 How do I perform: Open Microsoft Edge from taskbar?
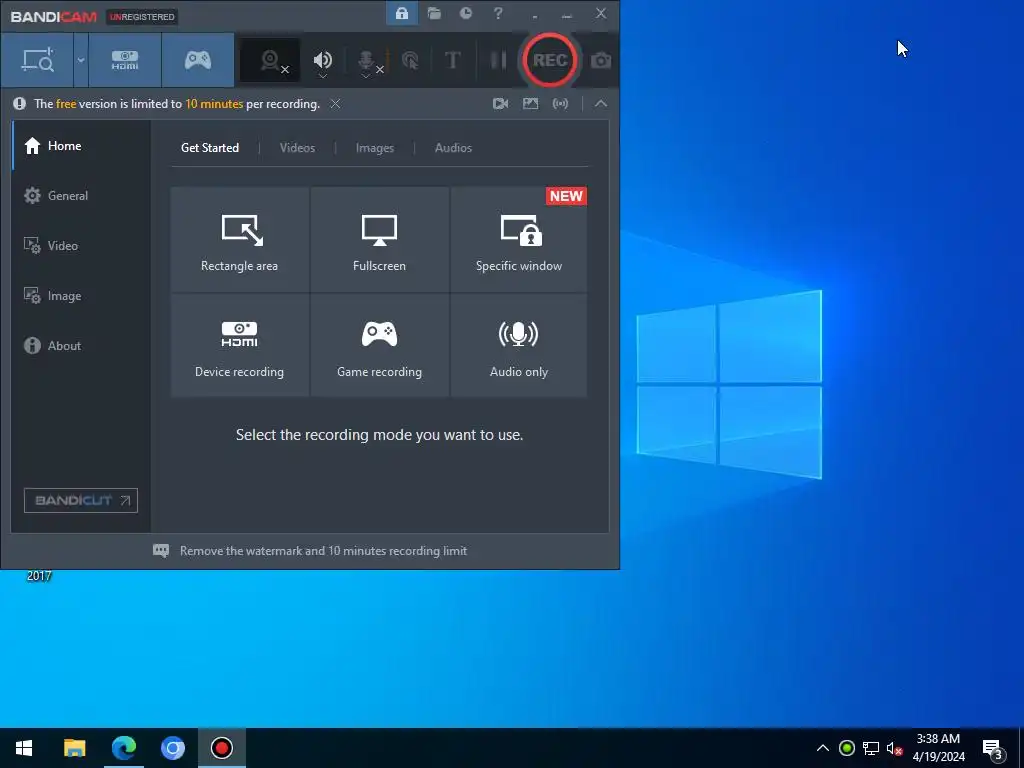tap(124, 748)
